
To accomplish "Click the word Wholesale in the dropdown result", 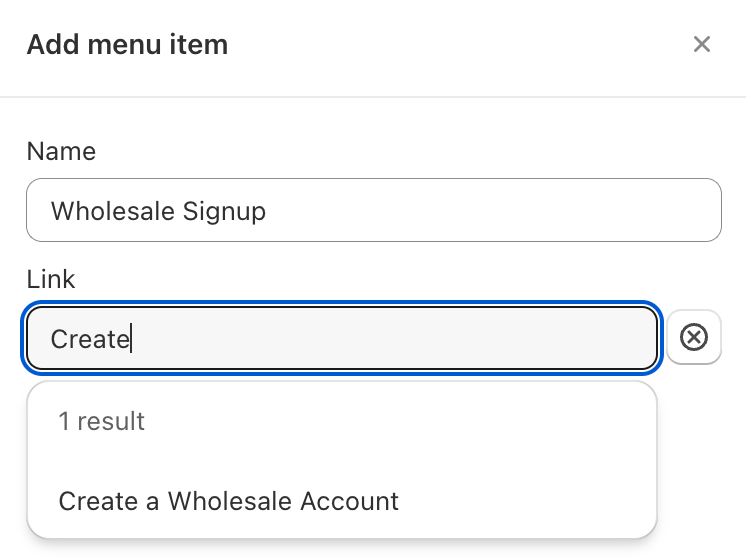I will point(223,501).
